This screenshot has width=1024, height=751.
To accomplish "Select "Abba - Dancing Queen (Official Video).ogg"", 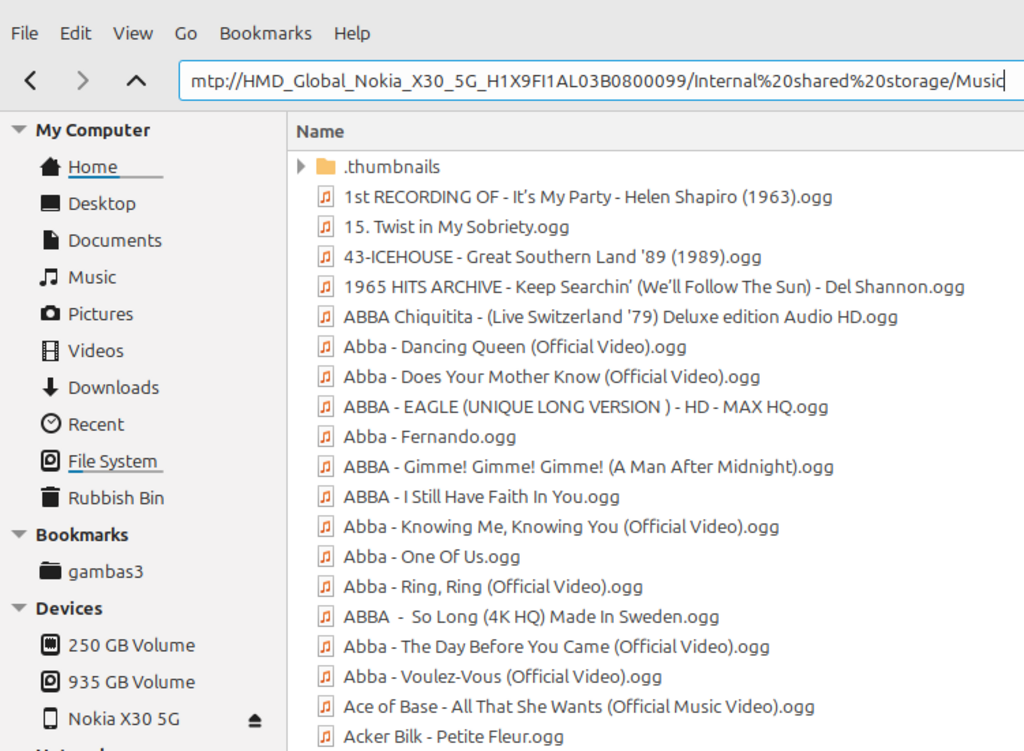I will pyautogui.click(x=515, y=347).
